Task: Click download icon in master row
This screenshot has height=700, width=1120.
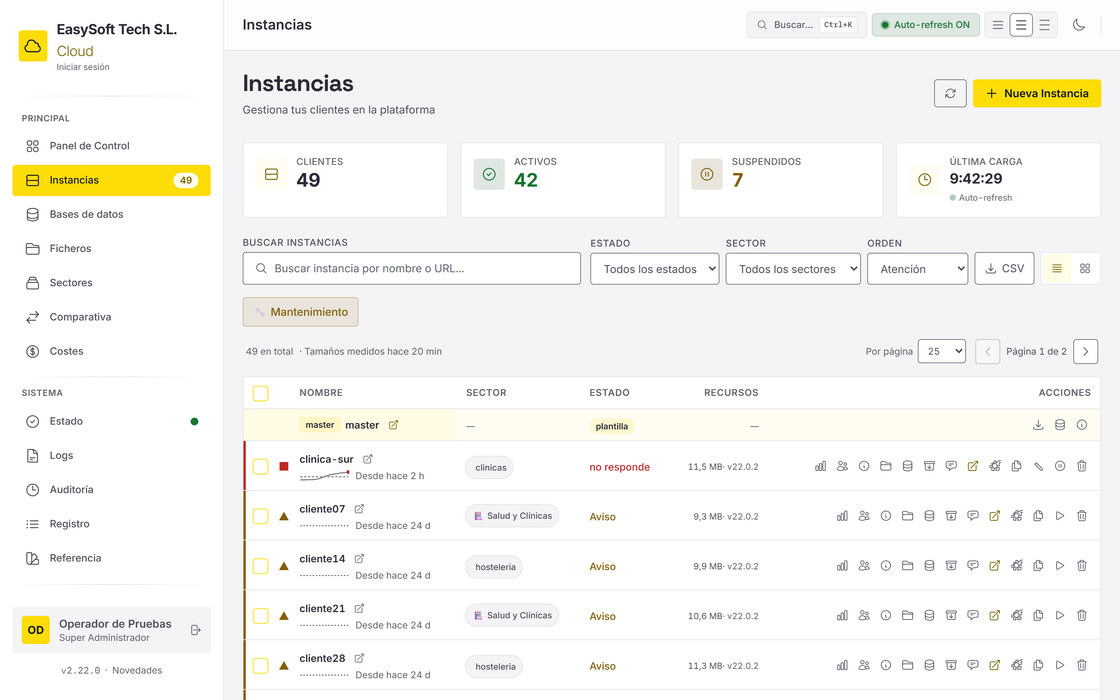Action: pyautogui.click(x=1038, y=425)
